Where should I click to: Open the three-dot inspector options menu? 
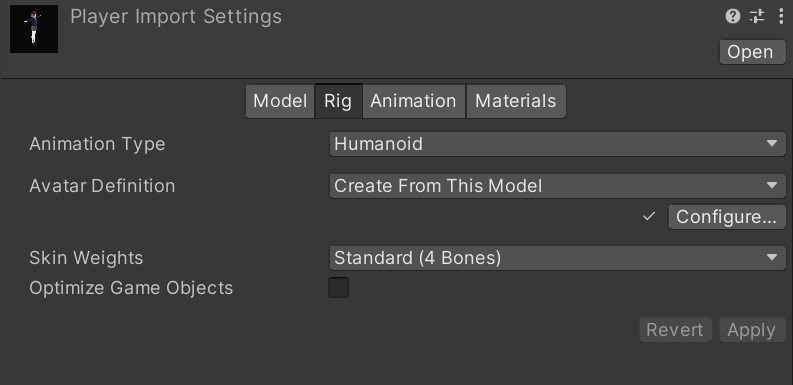[x=781, y=16]
